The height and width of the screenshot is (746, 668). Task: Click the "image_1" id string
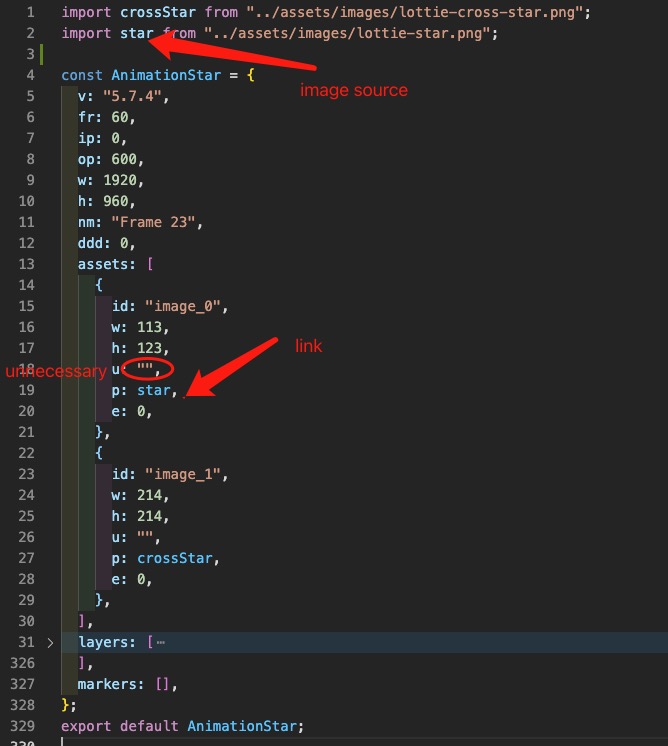click(183, 474)
